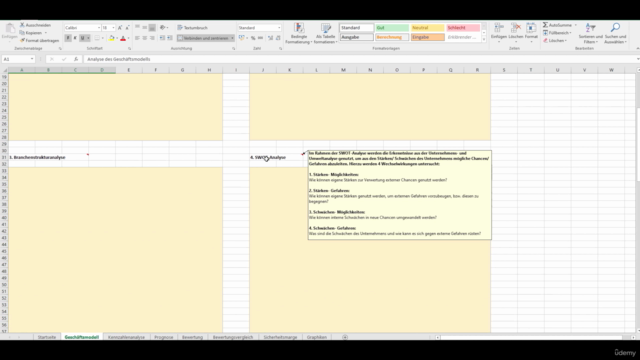Toggle Textumbruch wrap text
The width and height of the screenshot is (640, 360).
pos(192,27)
